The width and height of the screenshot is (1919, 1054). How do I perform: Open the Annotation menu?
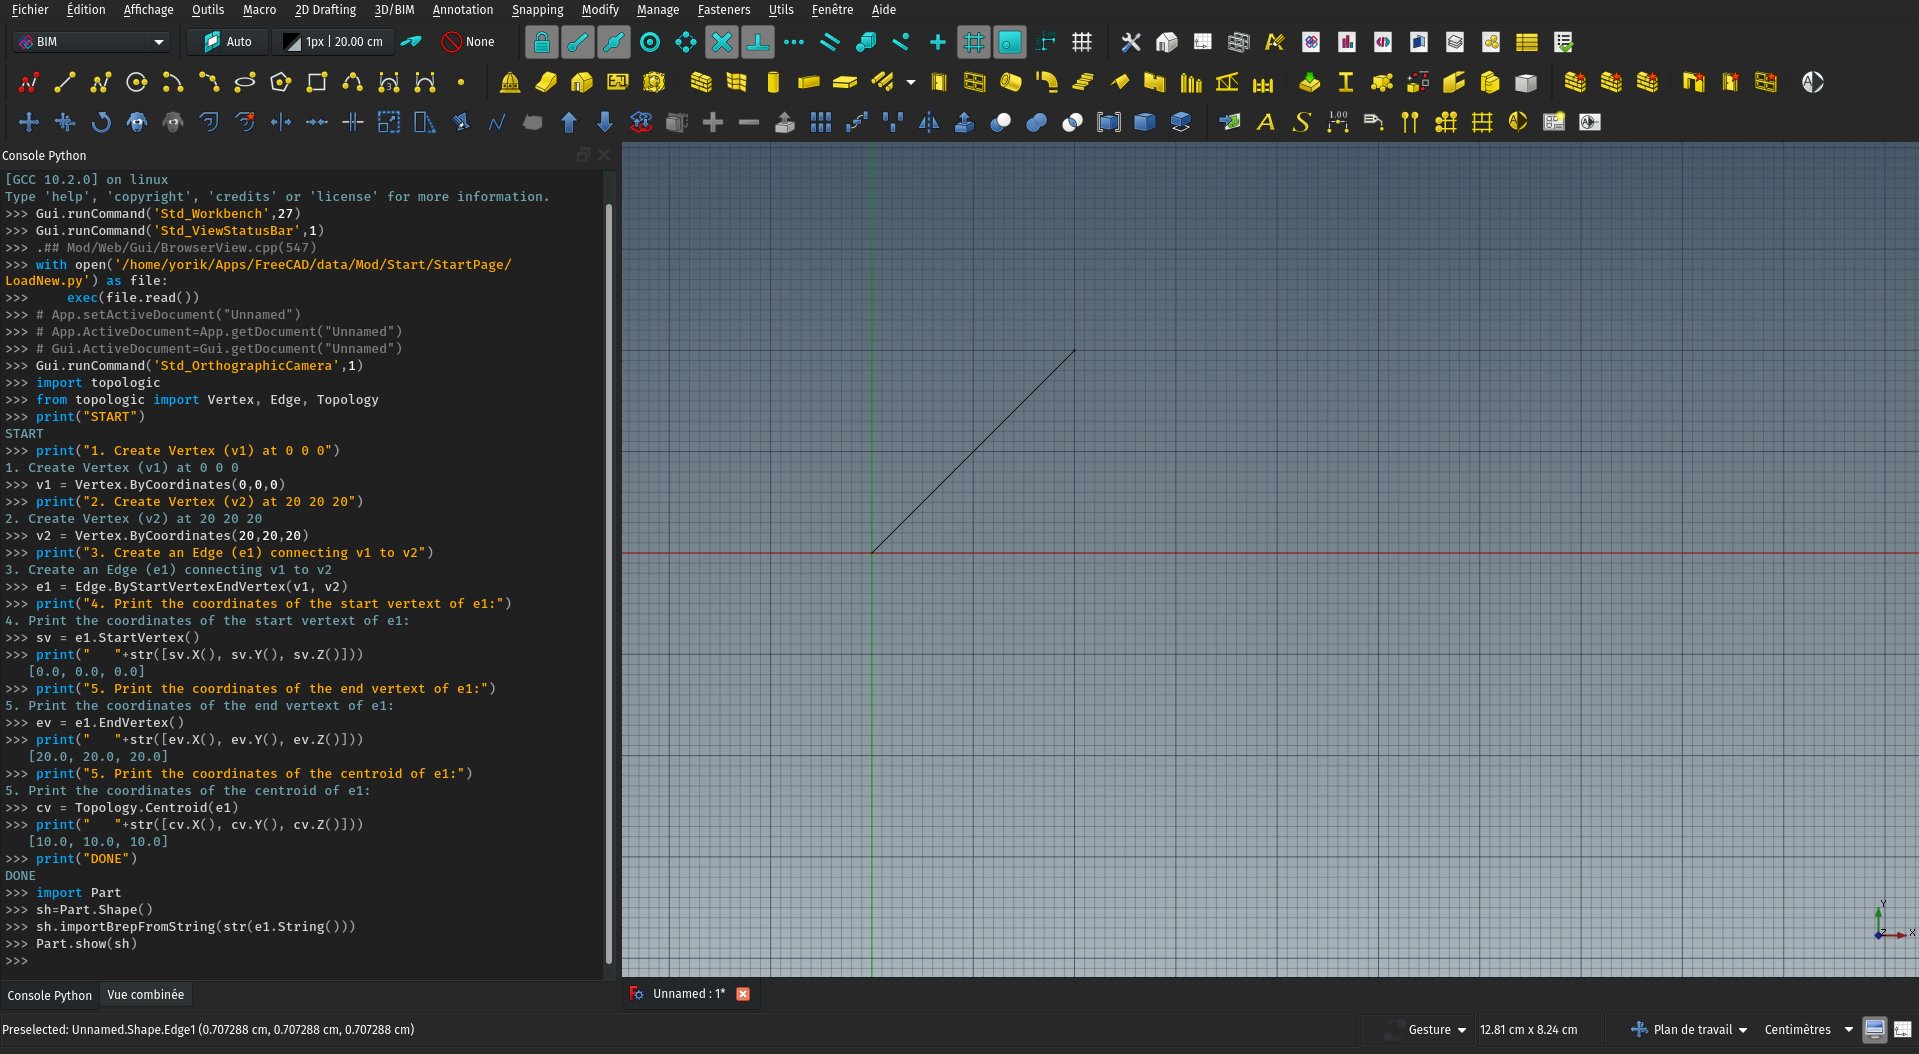[462, 10]
